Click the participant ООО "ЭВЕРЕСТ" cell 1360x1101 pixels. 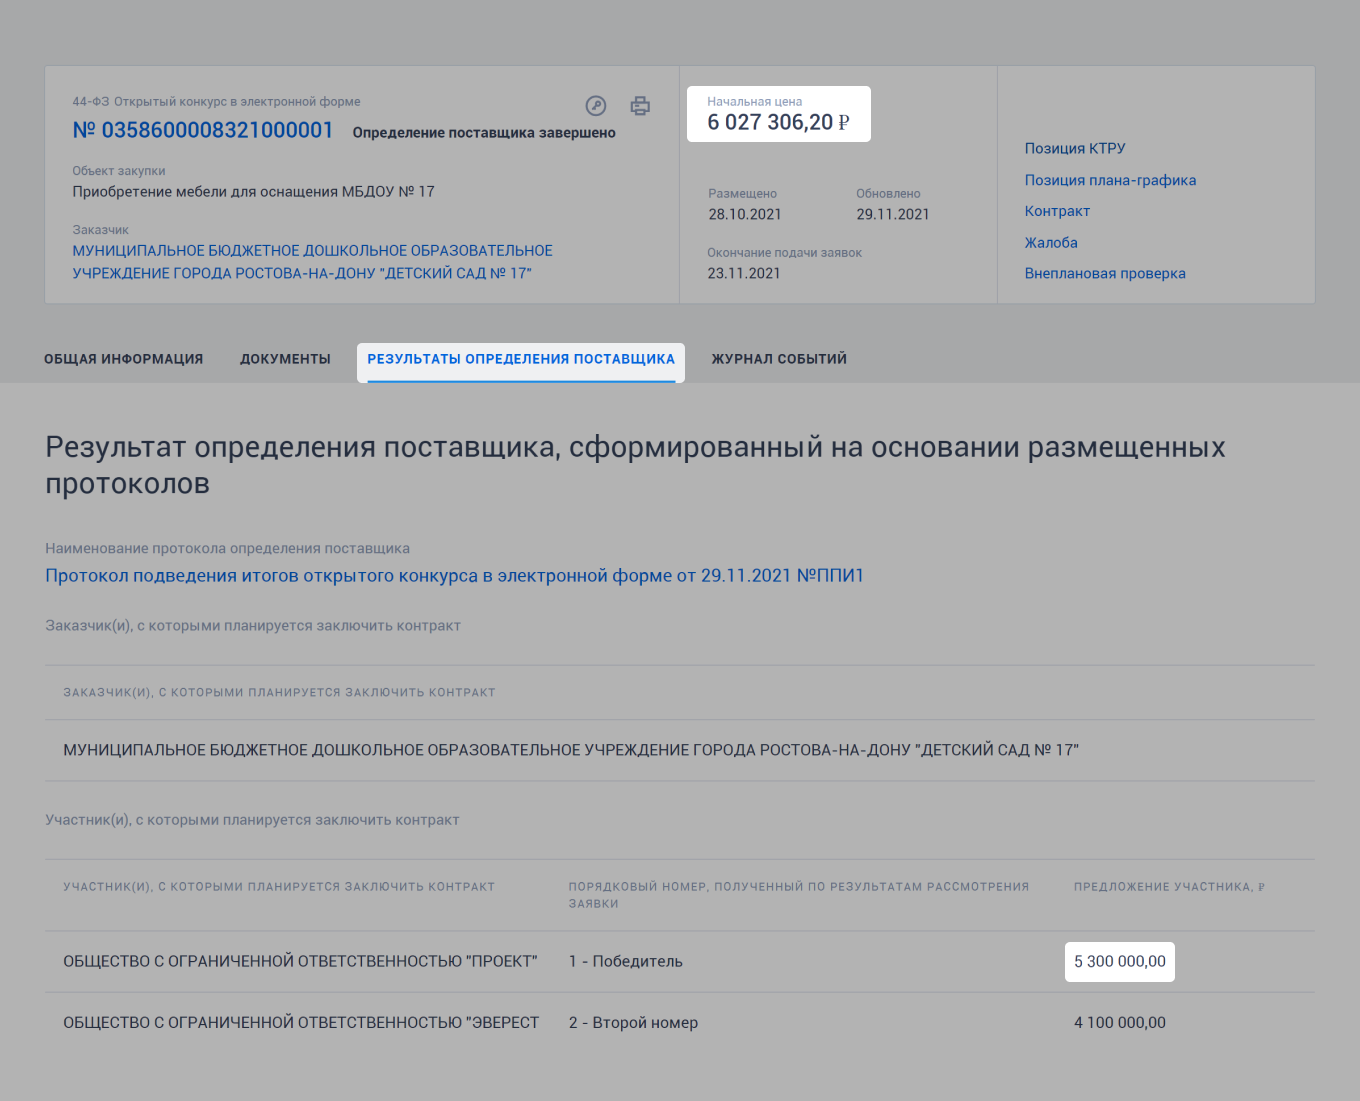click(301, 1022)
